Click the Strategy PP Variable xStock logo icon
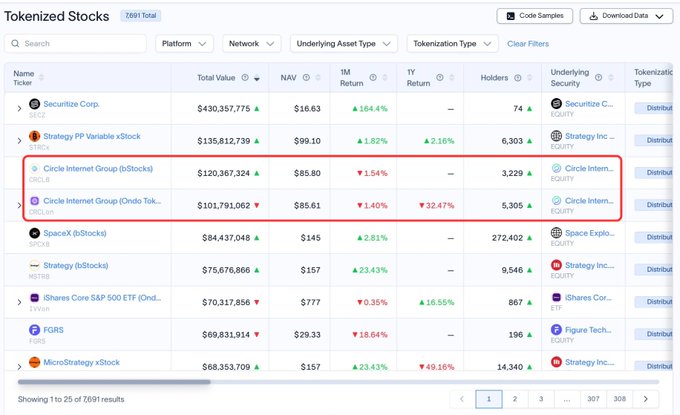680x415 pixels. (34, 136)
